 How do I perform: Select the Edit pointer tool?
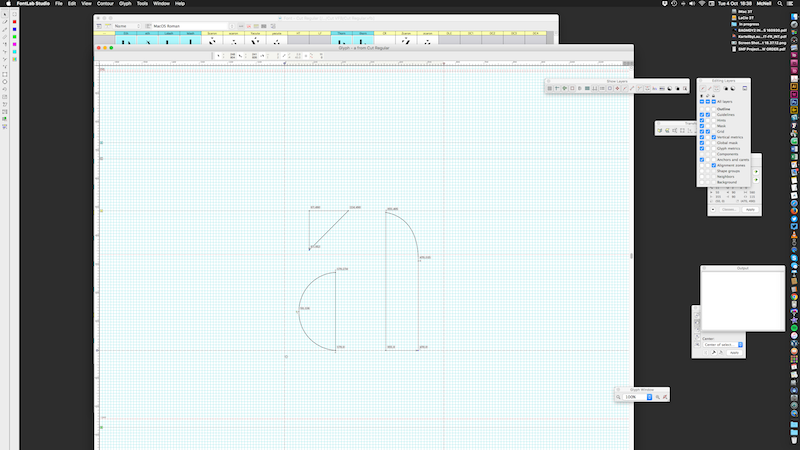coord(5,14)
